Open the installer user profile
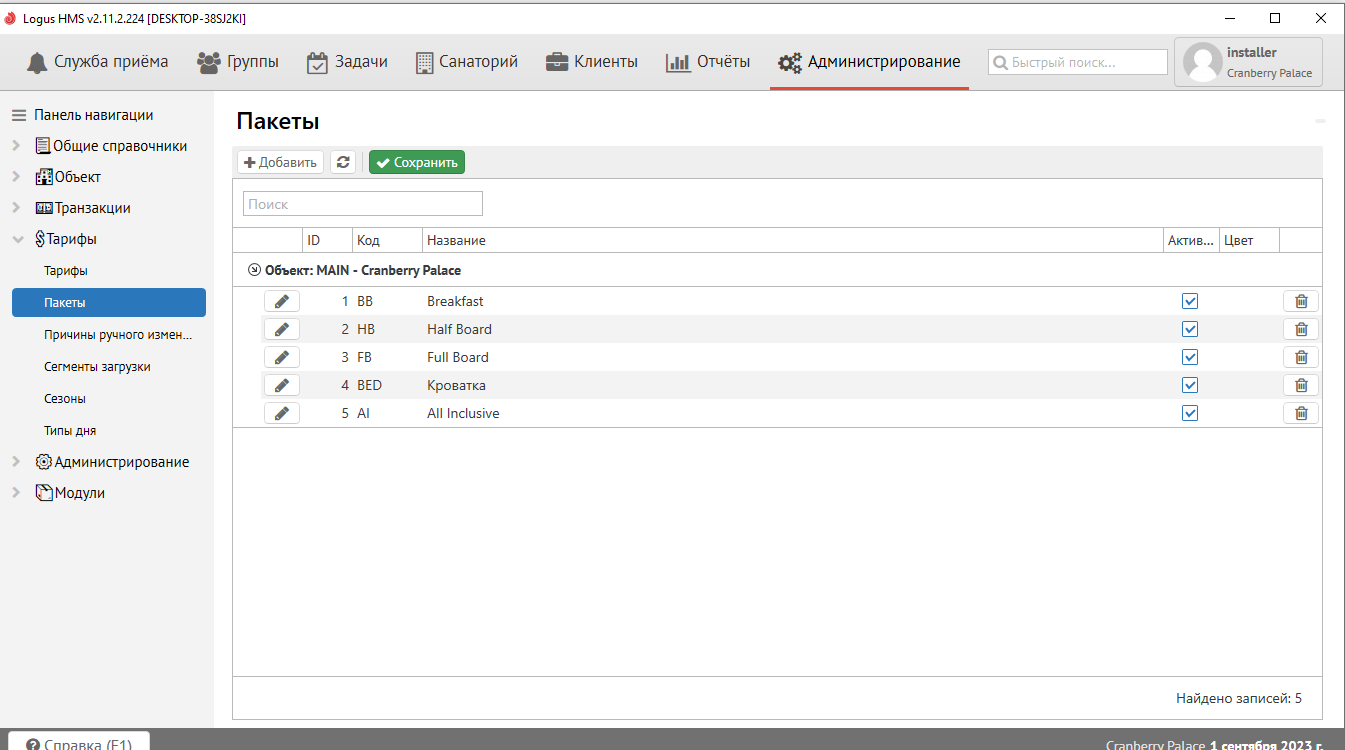The height and width of the screenshot is (750, 1345). [x=1248, y=62]
